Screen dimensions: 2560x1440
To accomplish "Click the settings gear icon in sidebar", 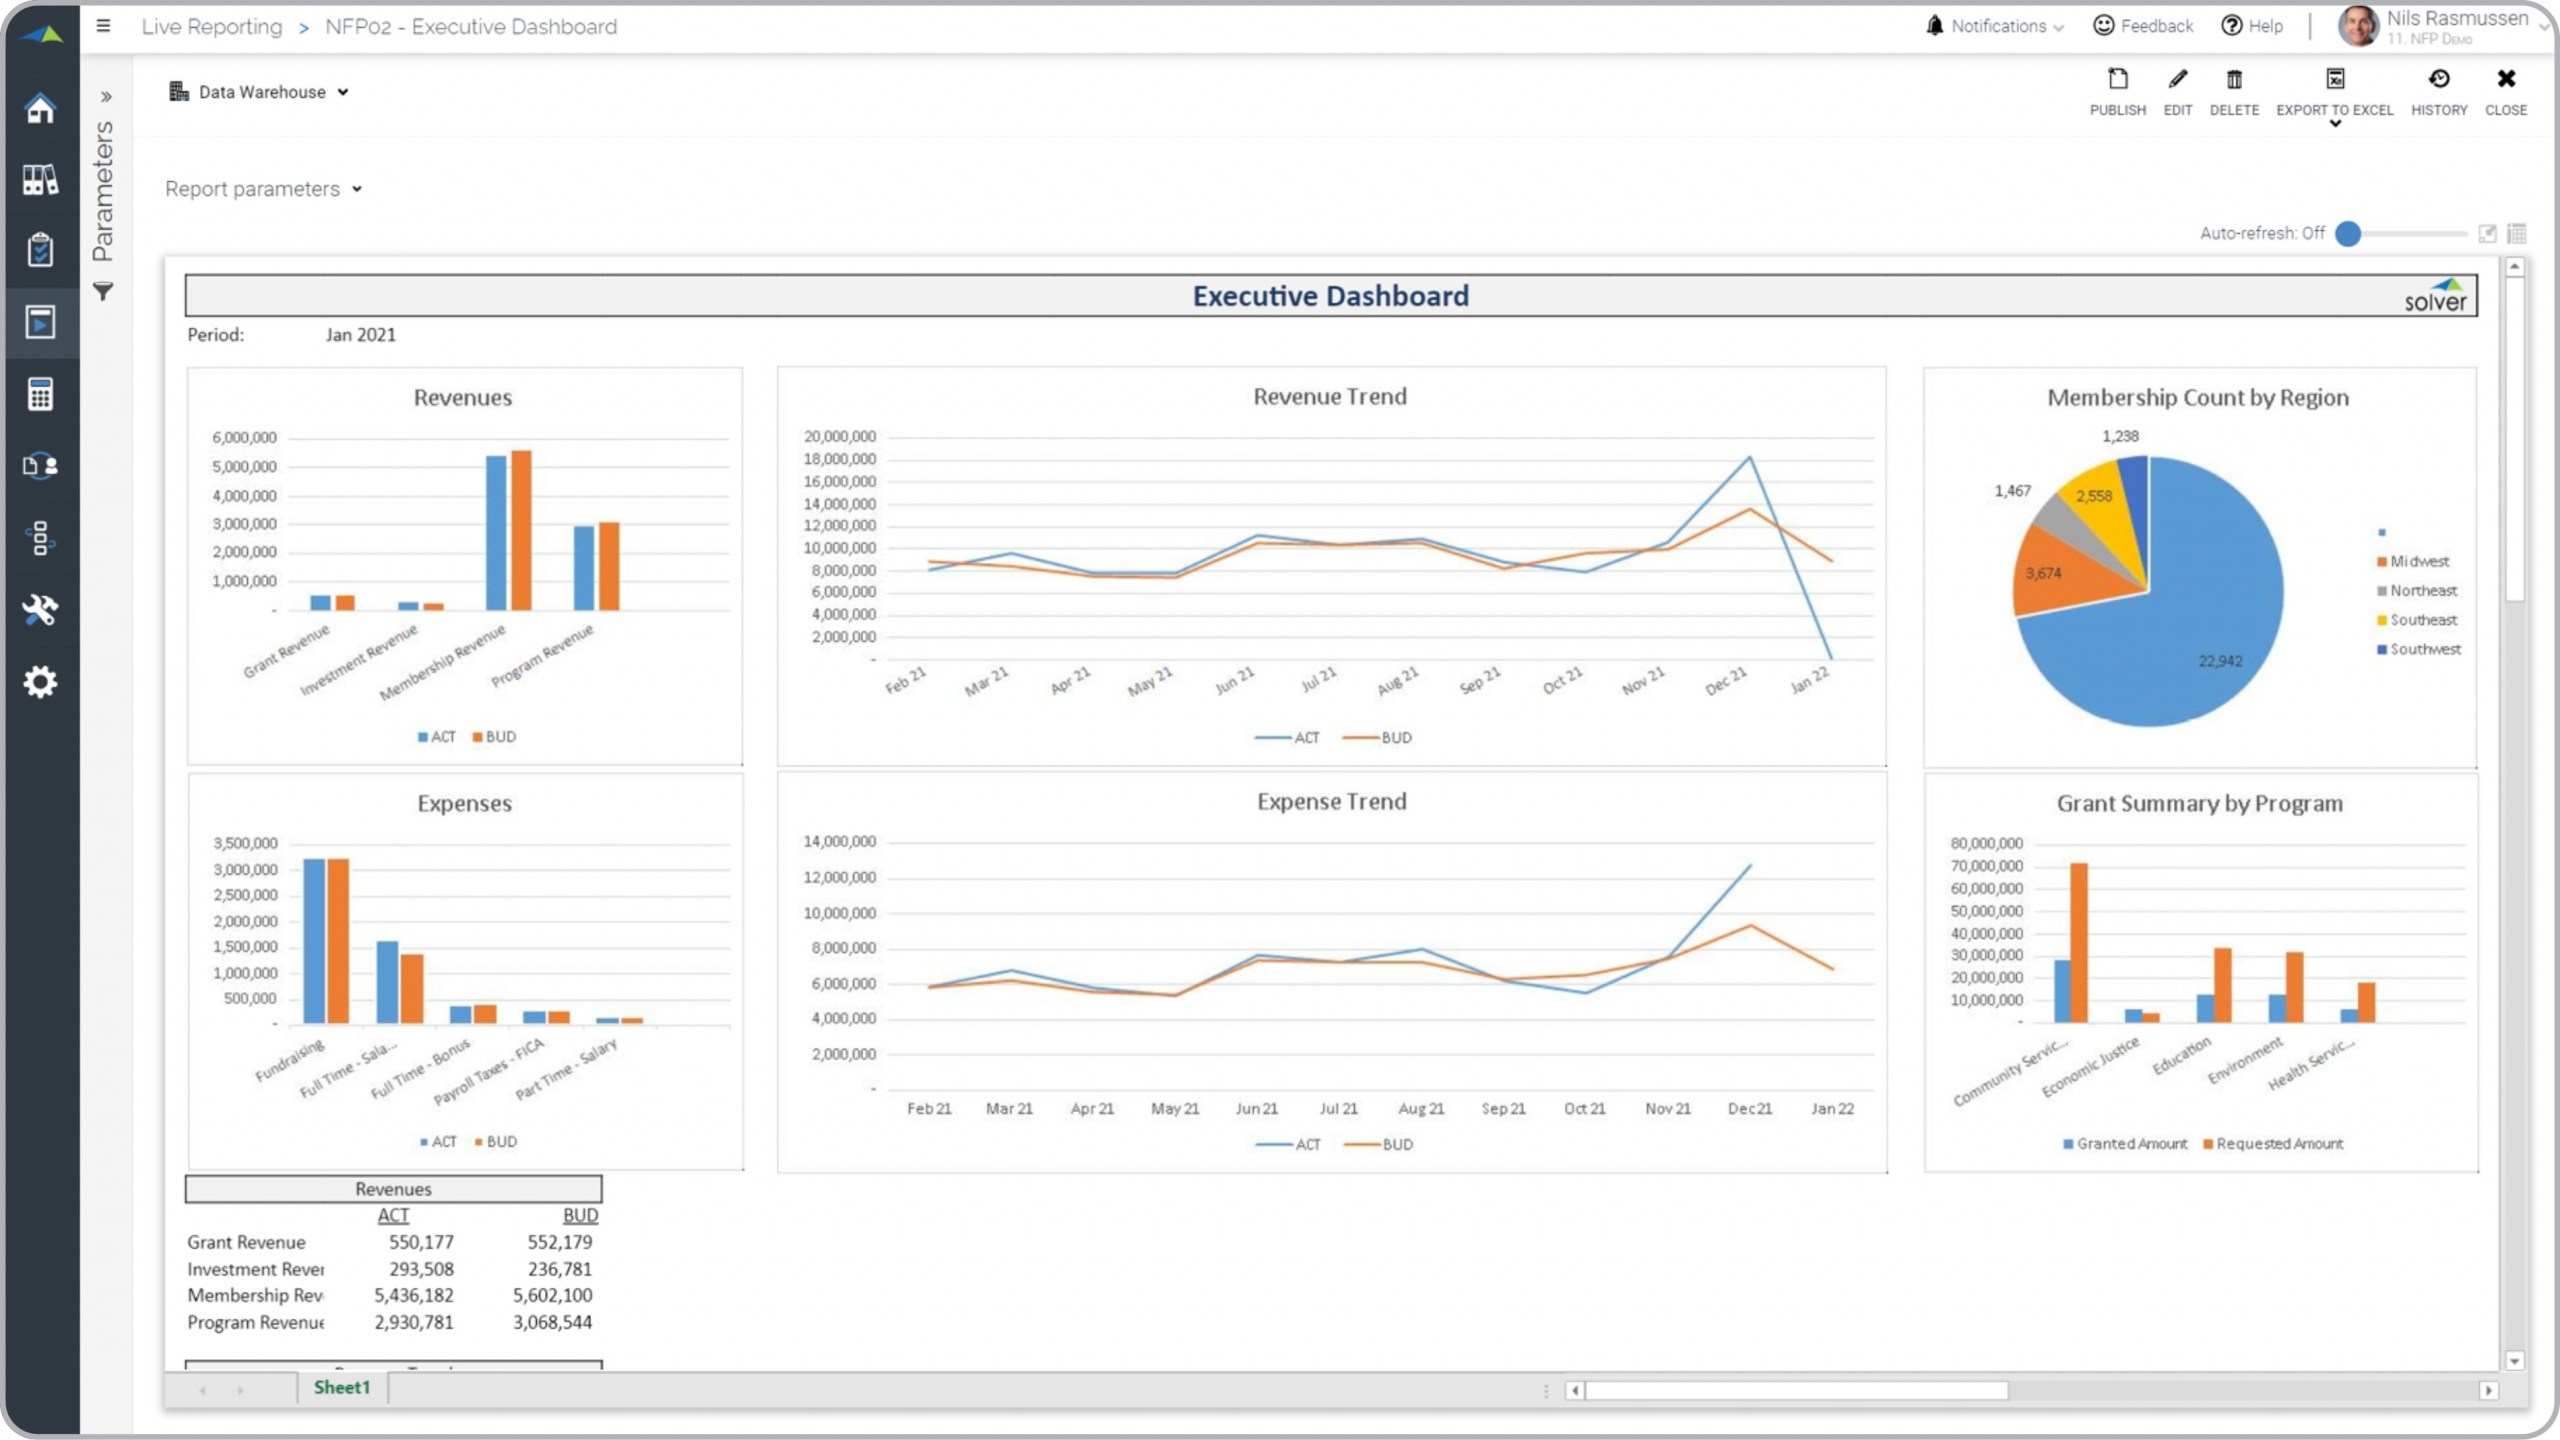I will coord(40,682).
